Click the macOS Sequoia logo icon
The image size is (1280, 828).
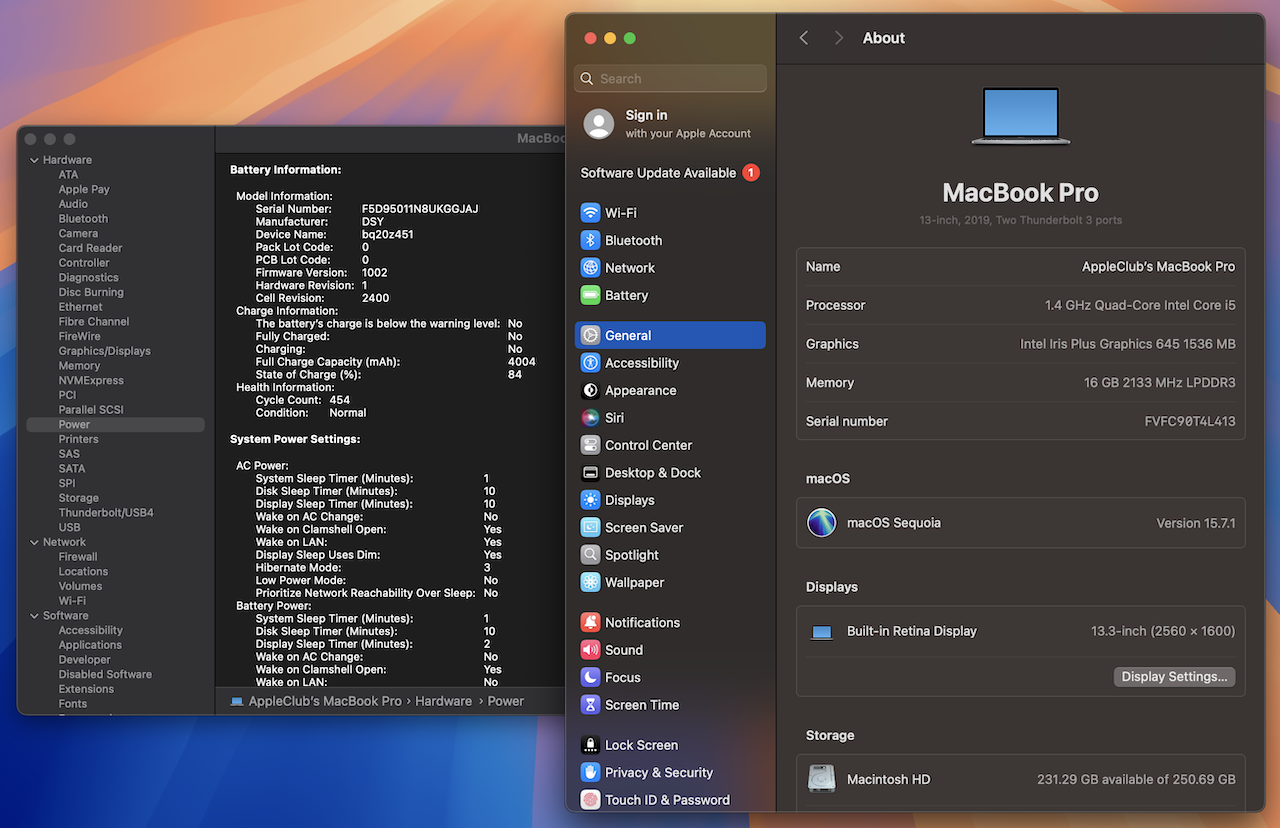(821, 523)
